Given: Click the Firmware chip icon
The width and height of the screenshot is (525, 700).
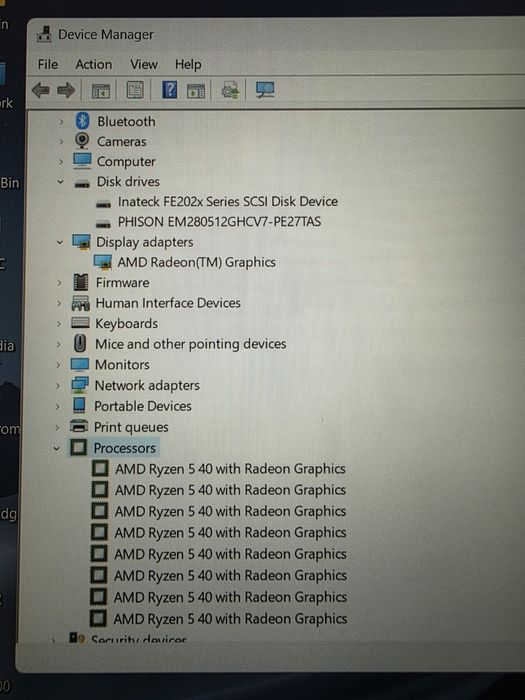Looking at the screenshot, I should click(81, 282).
